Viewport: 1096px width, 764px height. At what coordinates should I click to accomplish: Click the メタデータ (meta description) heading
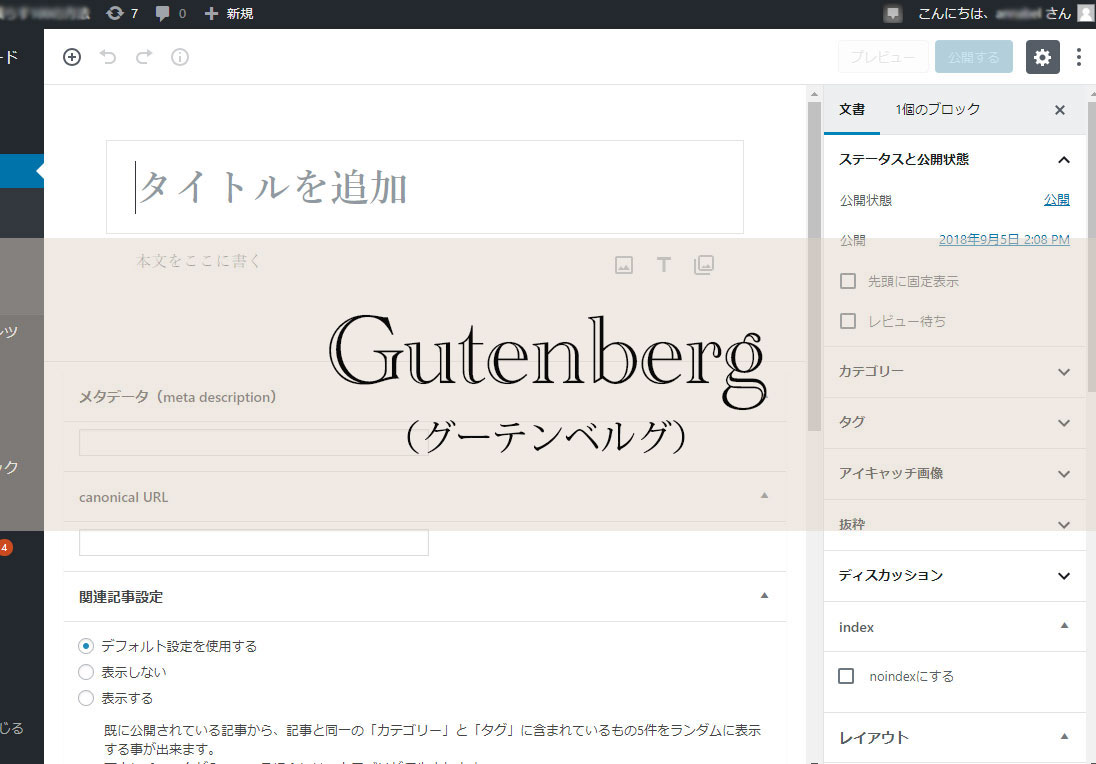pos(178,397)
